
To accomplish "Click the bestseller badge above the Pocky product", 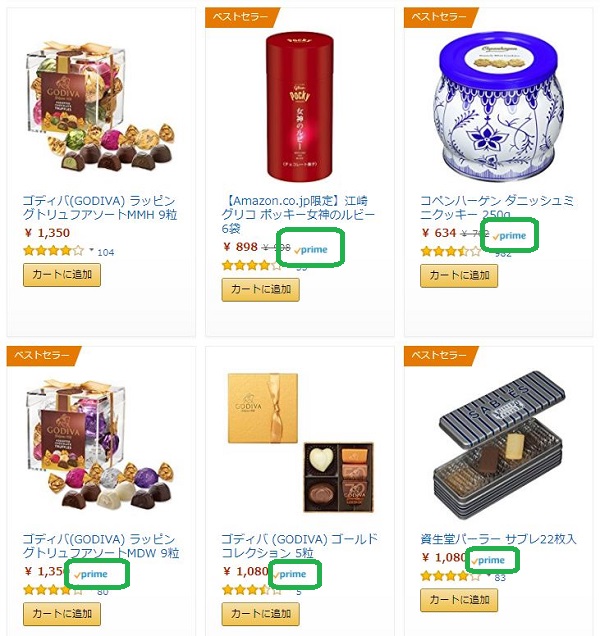I will pos(243,17).
